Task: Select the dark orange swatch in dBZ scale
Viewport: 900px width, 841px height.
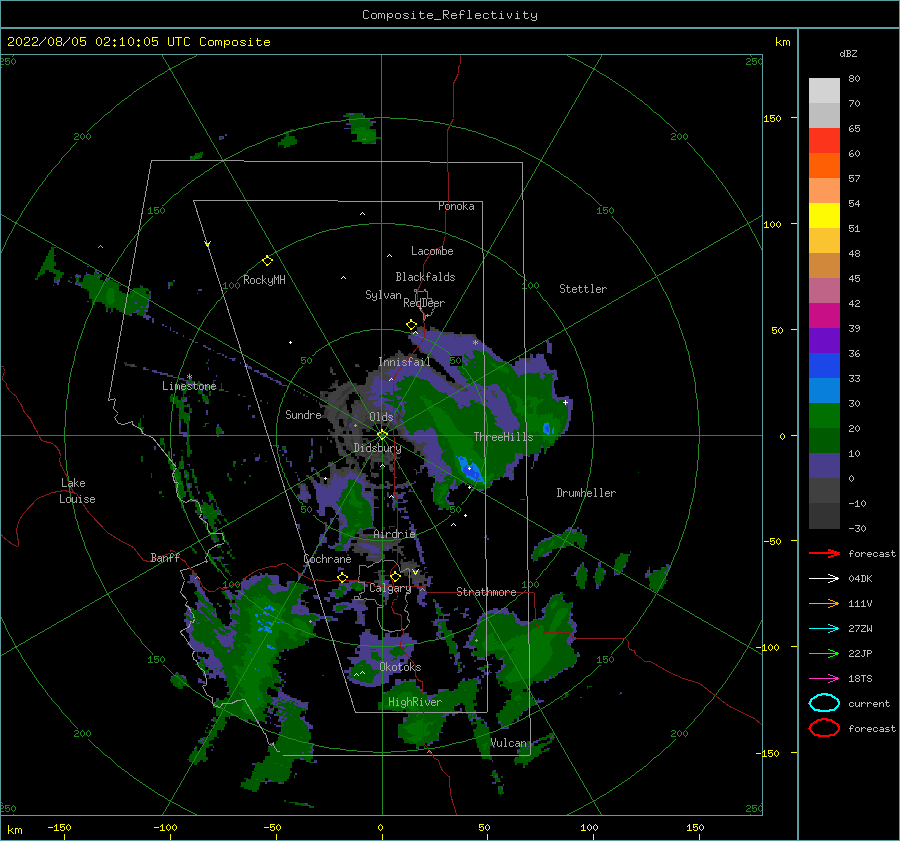Action: pyautogui.click(x=824, y=165)
